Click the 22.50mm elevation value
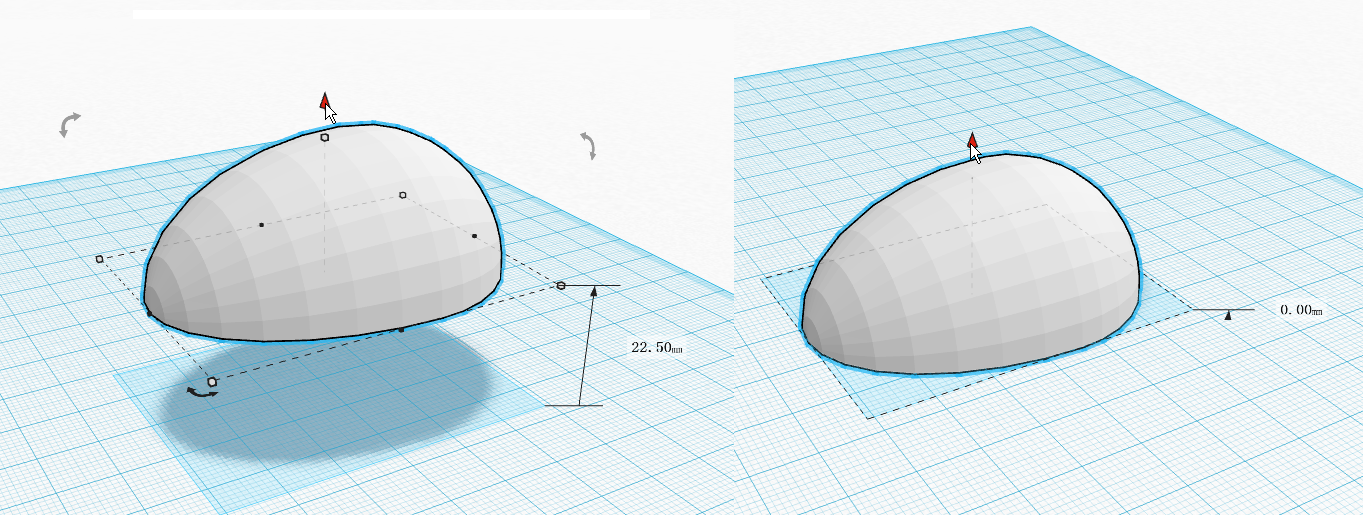 pyautogui.click(x=656, y=347)
